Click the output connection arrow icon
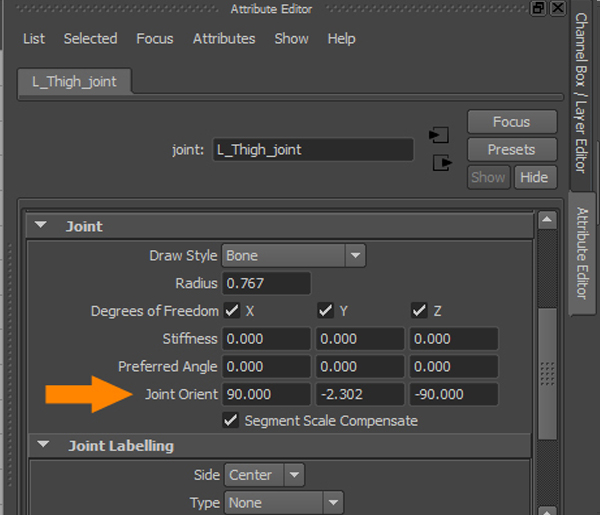This screenshot has height=515, width=600. click(442, 163)
